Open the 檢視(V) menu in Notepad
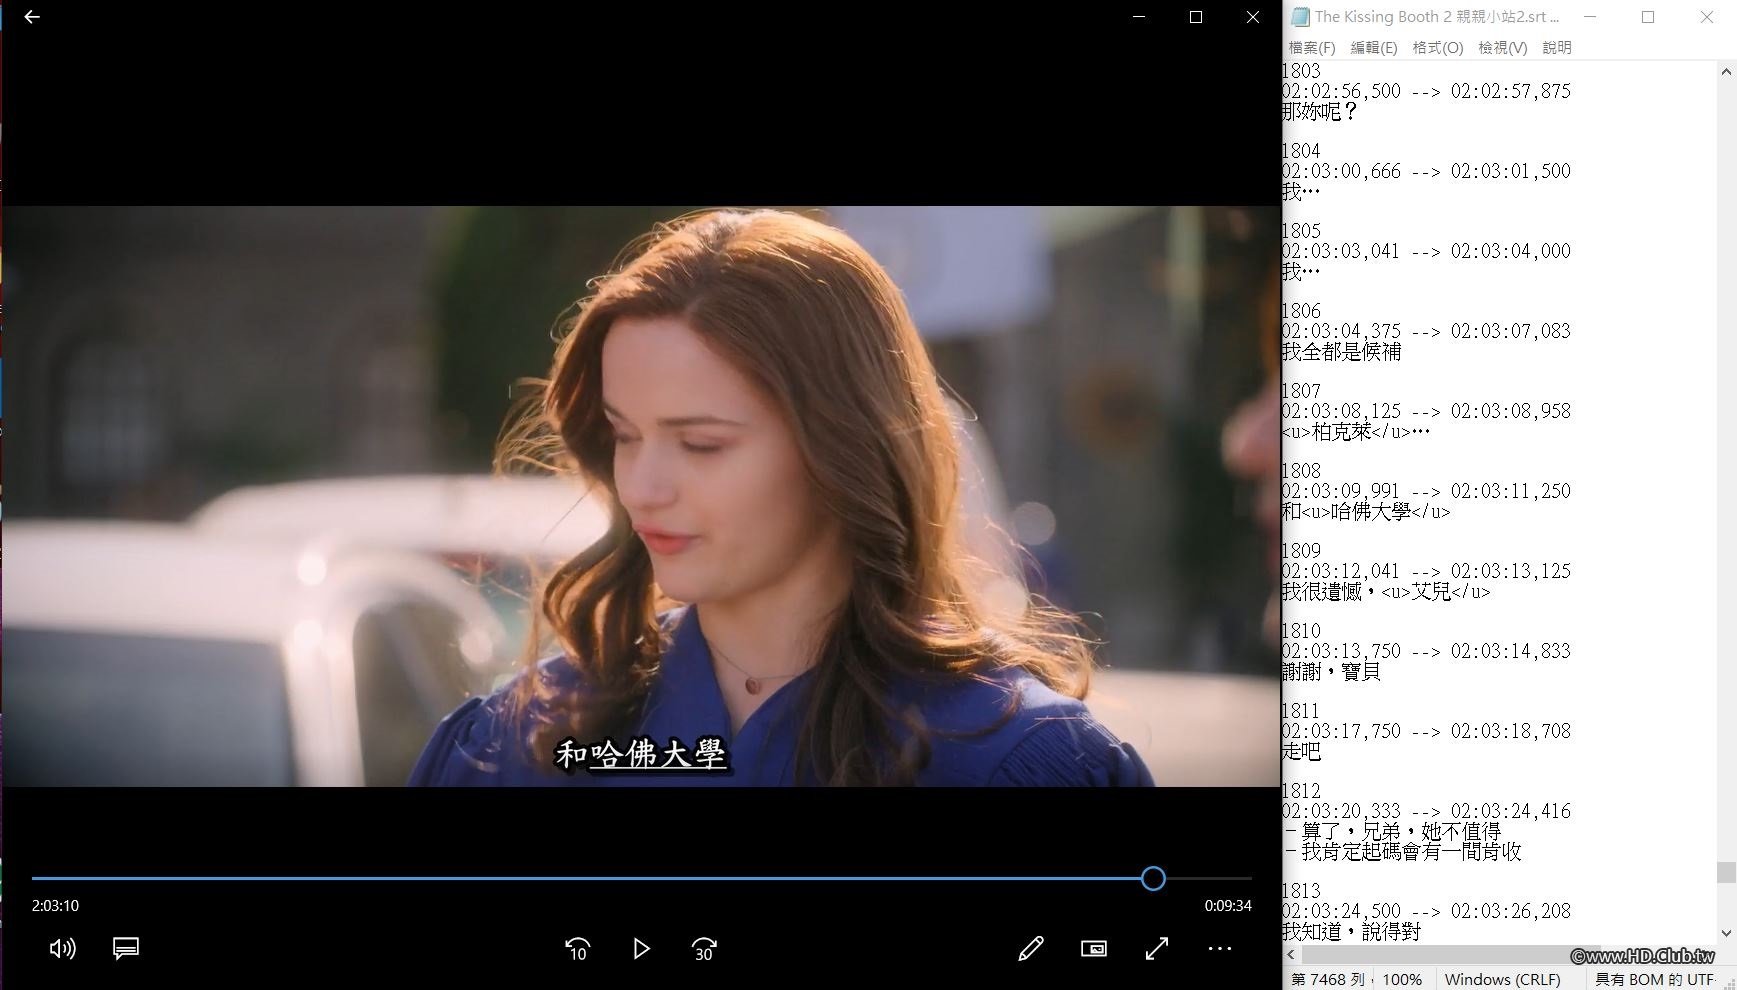This screenshot has height=990, width=1737. (x=1503, y=47)
